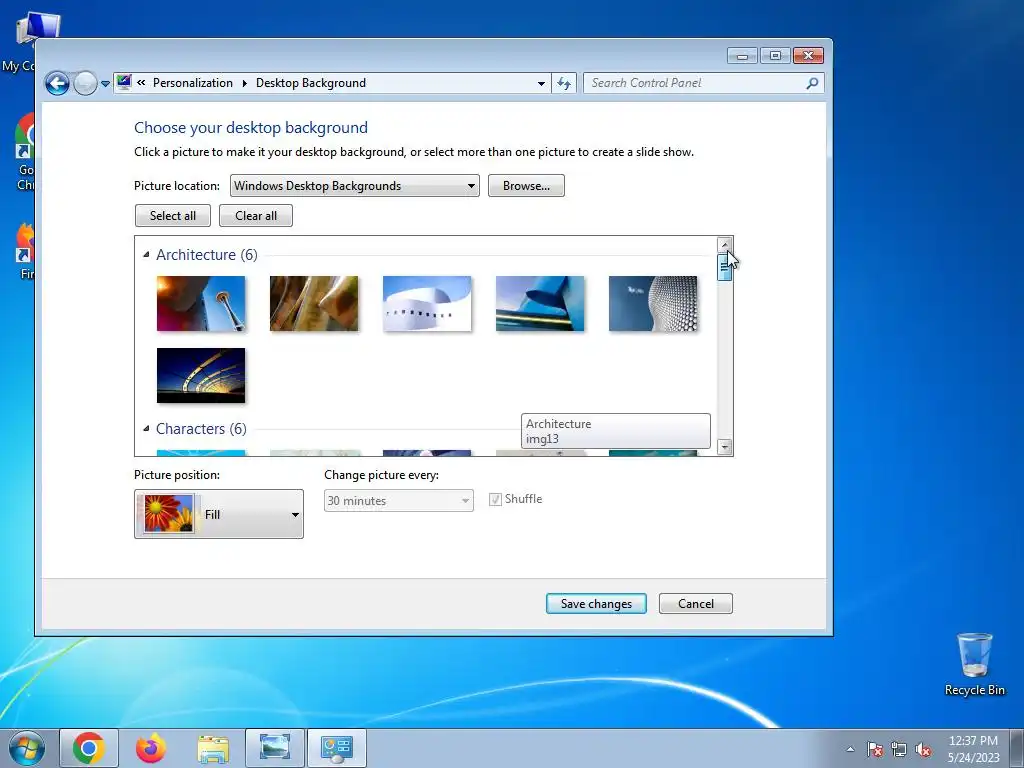
Task: Collapse the Characters group
Action: [146, 428]
